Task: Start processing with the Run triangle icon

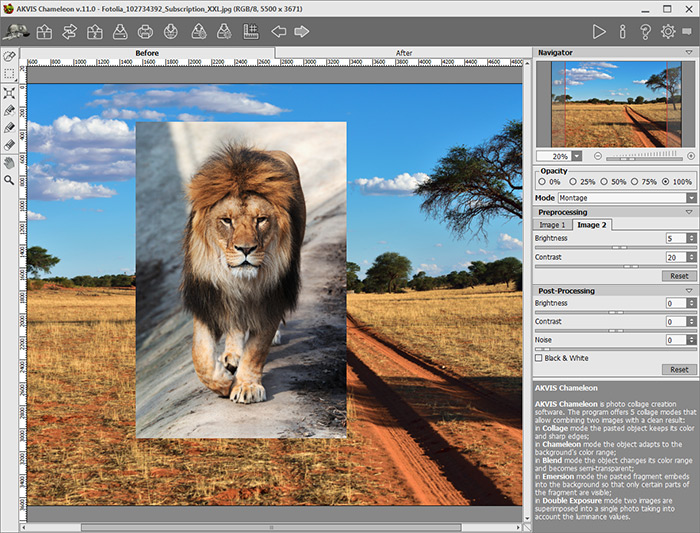Action: 599,32
